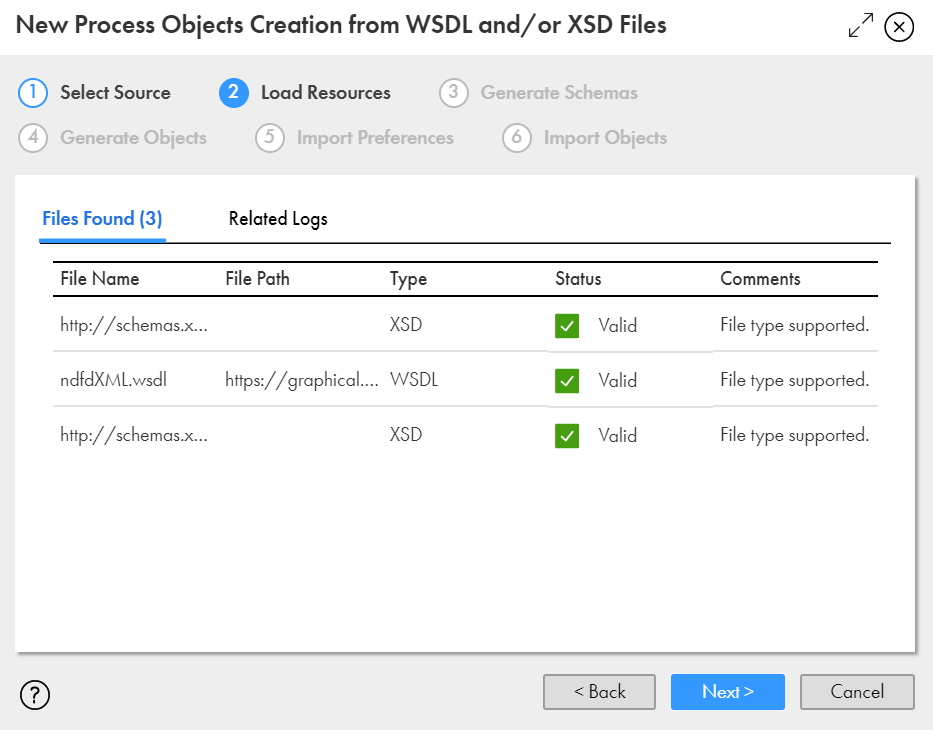Click step 6 circle for Import Objects
This screenshot has width=933, height=730.
[x=516, y=138]
